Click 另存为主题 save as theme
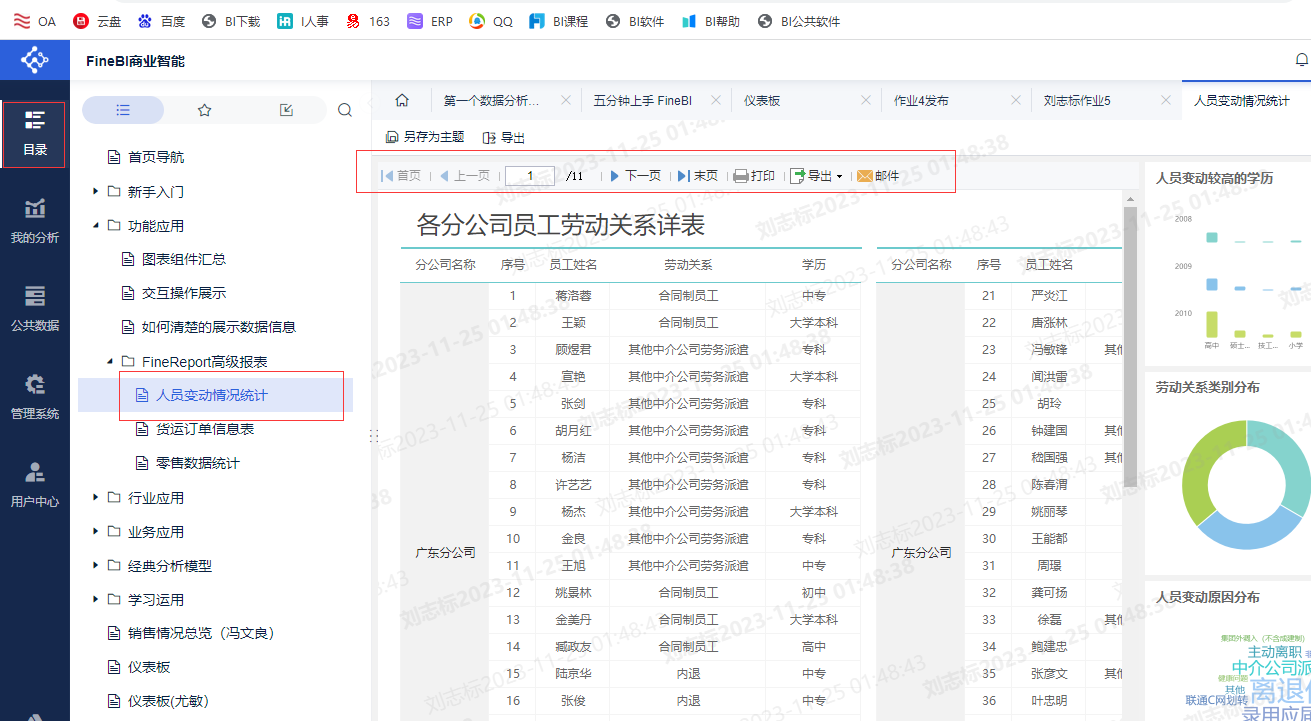The width and height of the screenshot is (1311, 721). tap(425, 137)
